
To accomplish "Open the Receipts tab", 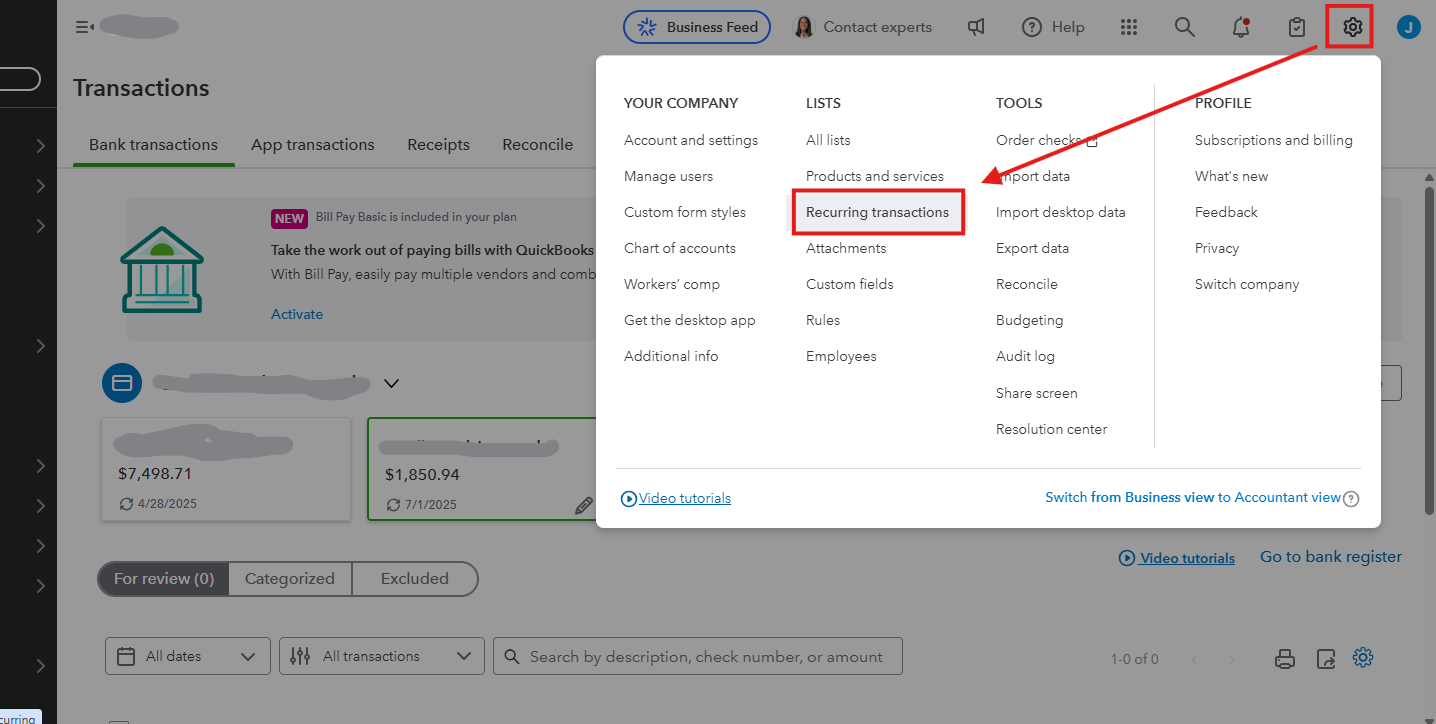I will (x=438, y=145).
